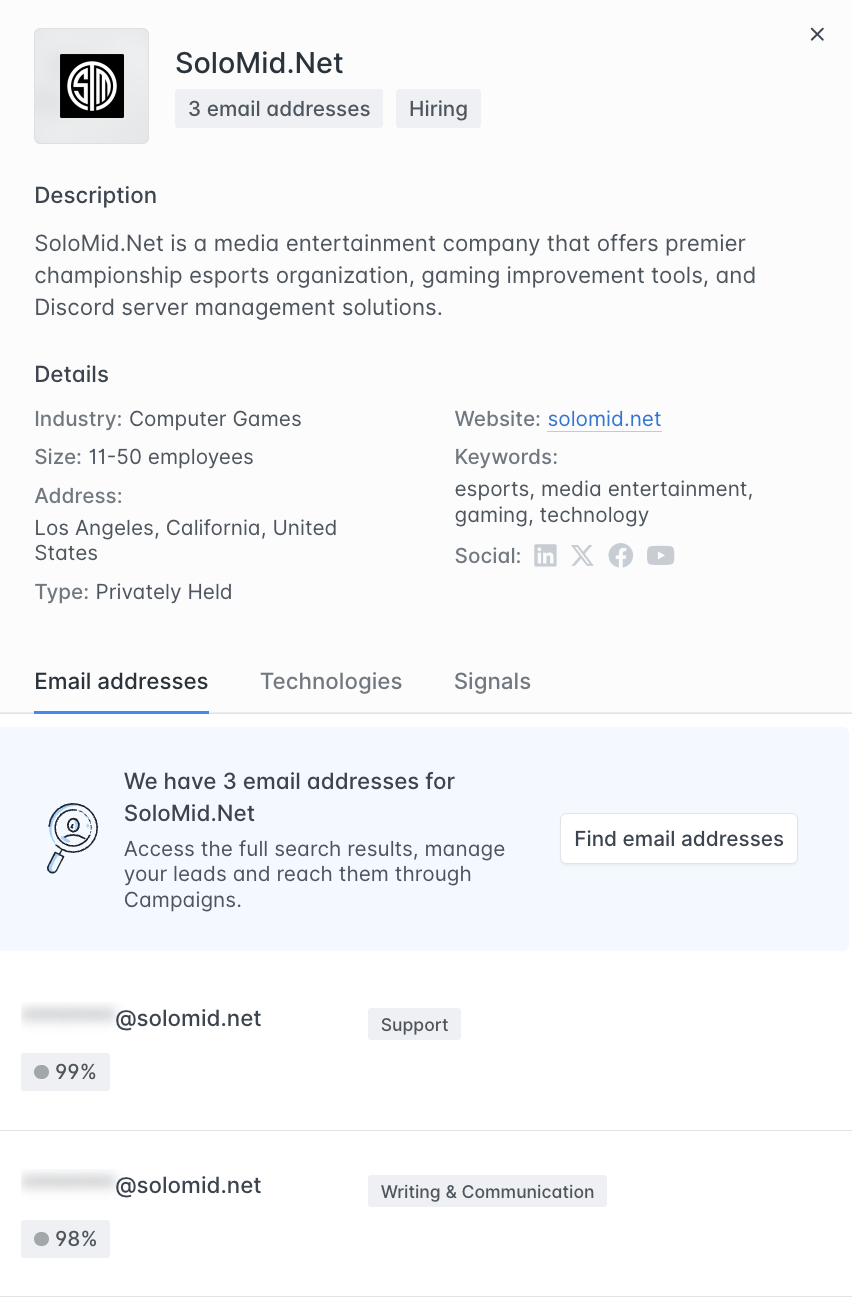This screenshot has width=852, height=1308.
Task: Open the solomid.net website link
Action: [604, 419]
